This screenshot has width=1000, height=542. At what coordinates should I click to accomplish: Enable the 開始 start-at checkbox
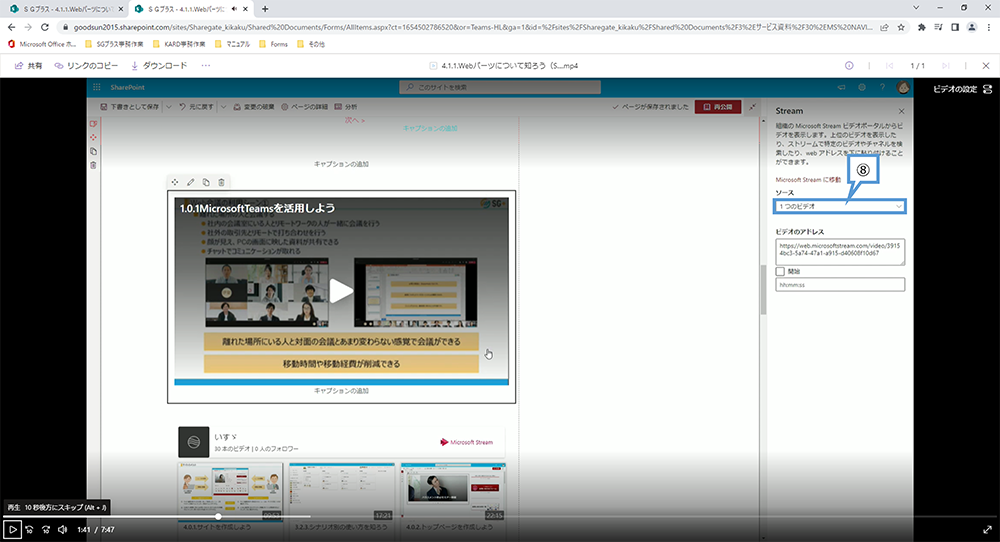click(x=780, y=272)
